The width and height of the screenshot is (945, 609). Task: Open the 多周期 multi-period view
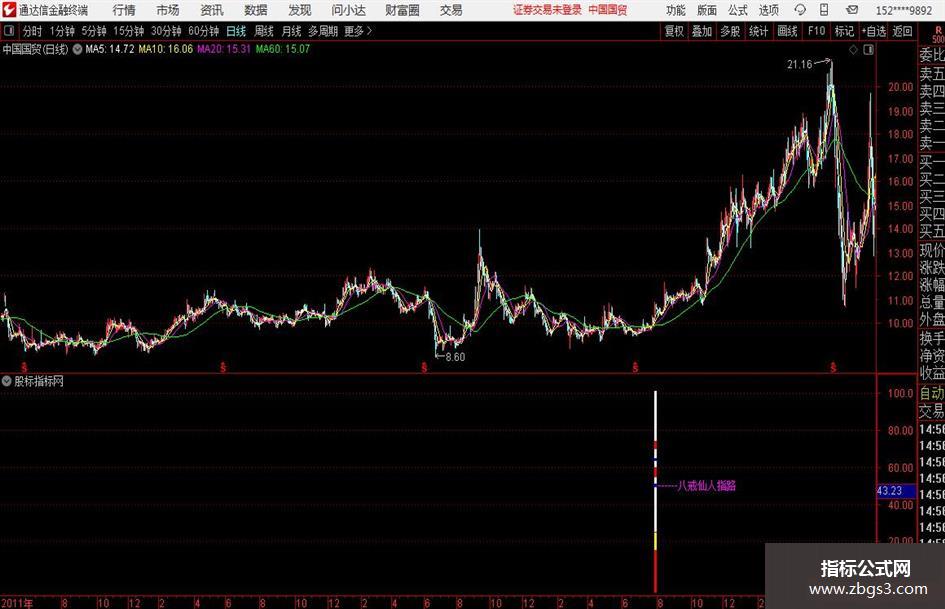point(323,31)
